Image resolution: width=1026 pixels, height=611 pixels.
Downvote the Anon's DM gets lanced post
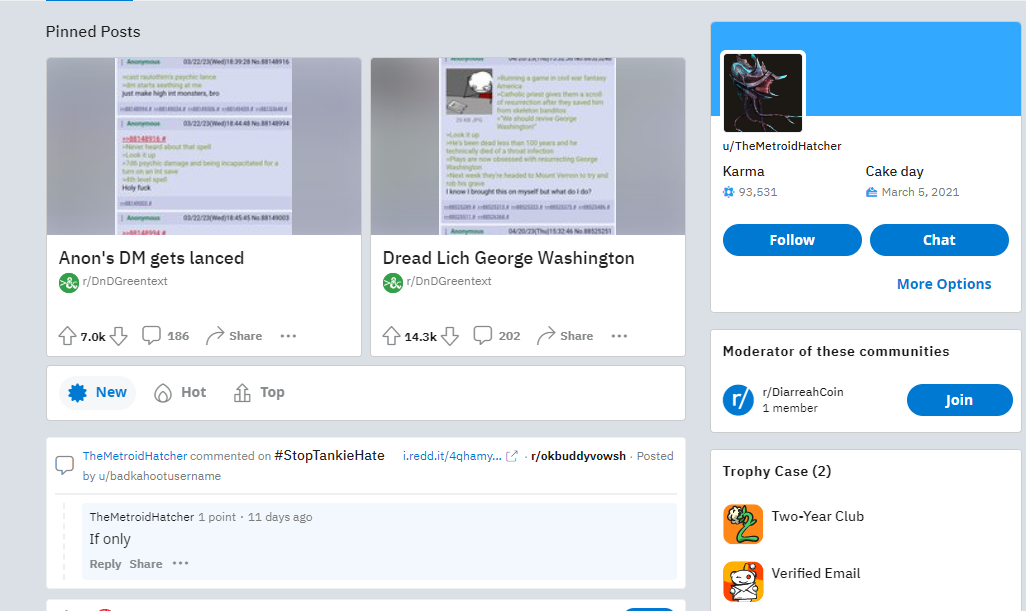click(x=118, y=336)
